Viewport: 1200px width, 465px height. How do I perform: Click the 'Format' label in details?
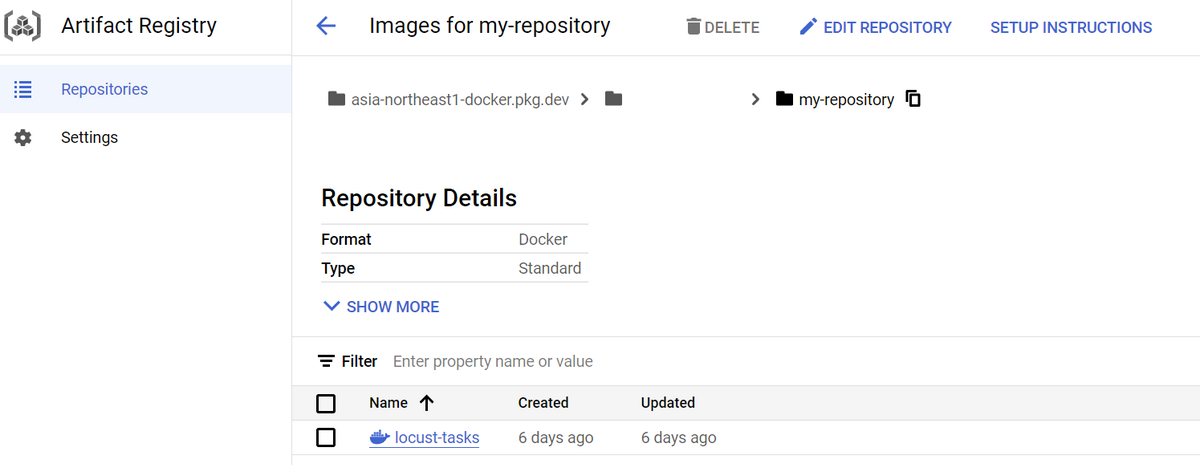point(346,239)
